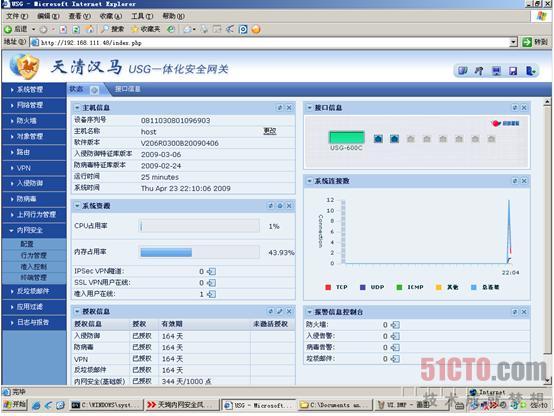The height and width of the screenshot is (416, 554).
Task: Click the TCP red legend swatch
Action: coord(328,287)
